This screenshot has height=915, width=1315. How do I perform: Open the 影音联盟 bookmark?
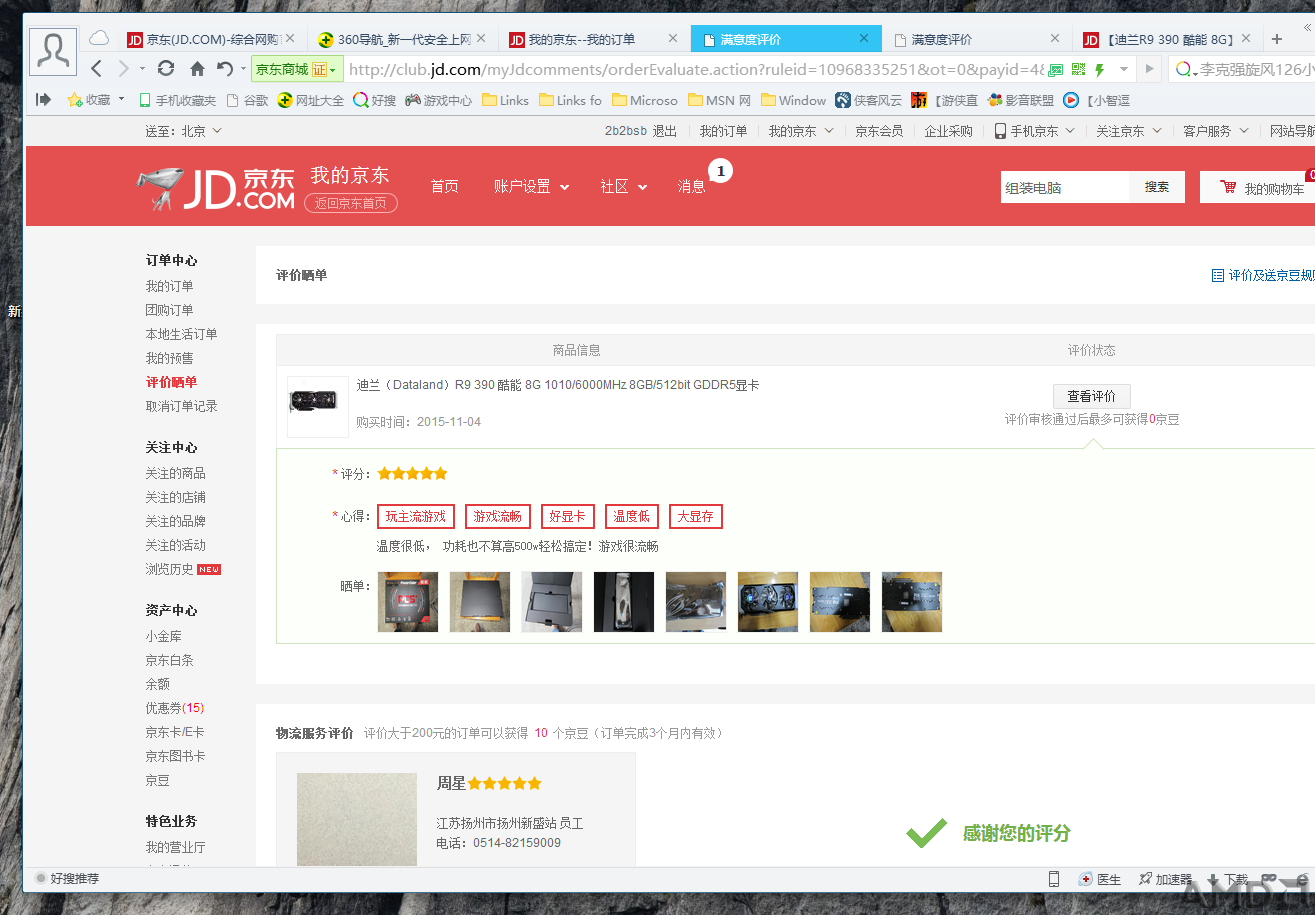pyautogui.click(x=1020, y=100)
